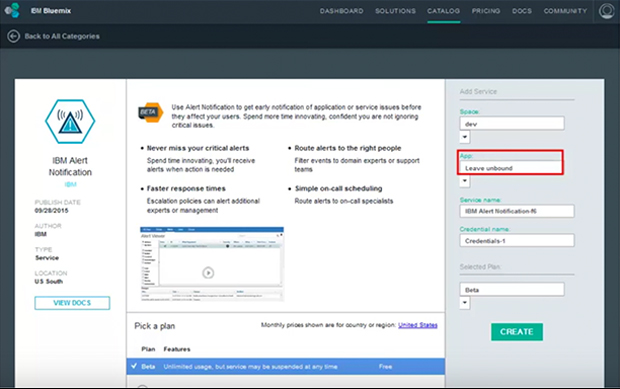Click the 'Faster response times' heading
Image resolution: width=620 pixels, height=389 pixels.
[x=186, y=189]
